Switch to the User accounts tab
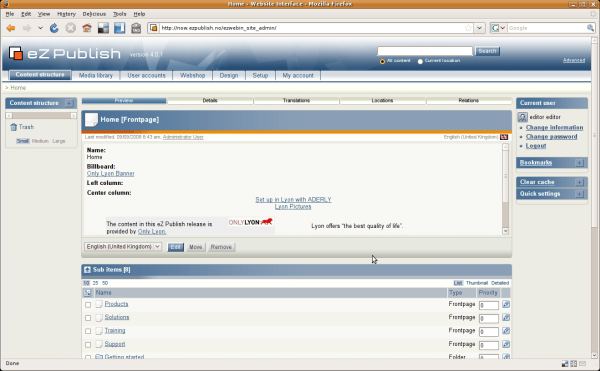 (x=146, y=75)
